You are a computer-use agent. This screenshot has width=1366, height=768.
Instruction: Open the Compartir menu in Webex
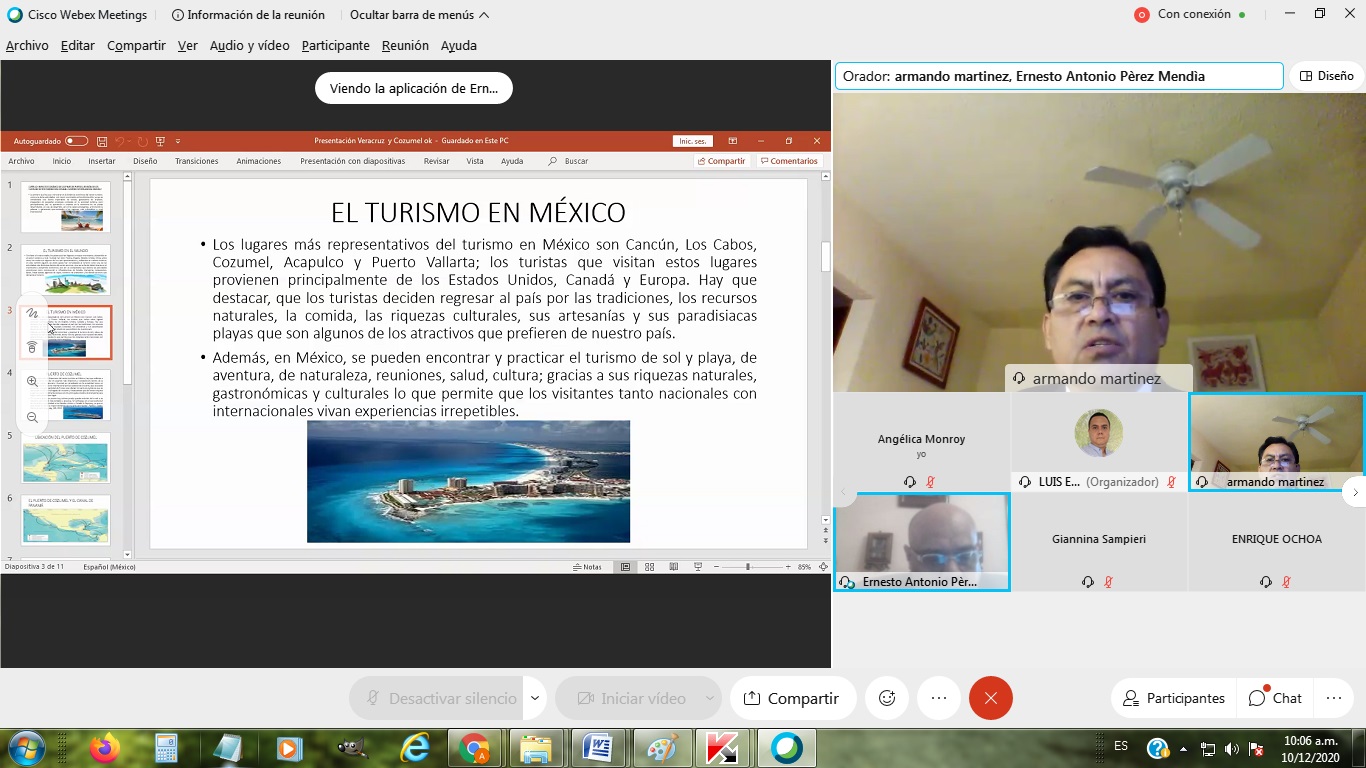click(136, 46)
